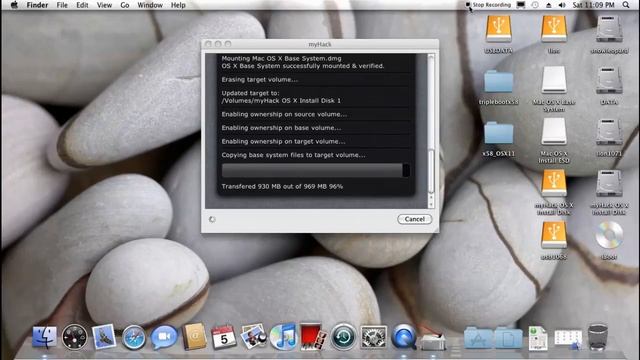640x360 pixels.
Task: Open the Applications folder stack in Dock
Action: tap(478, 338)
